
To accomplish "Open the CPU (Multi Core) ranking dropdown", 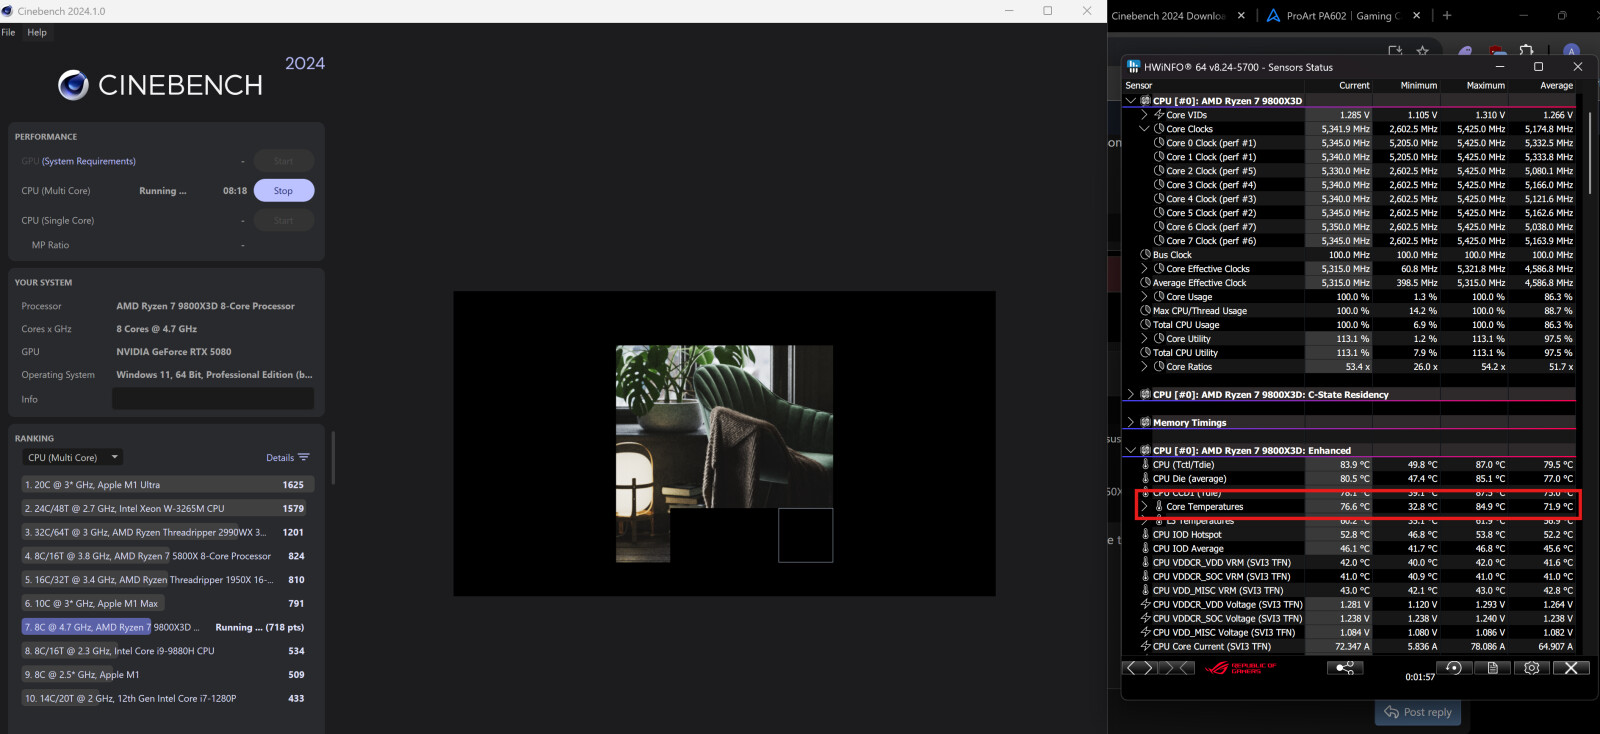I will click(72, 457).
